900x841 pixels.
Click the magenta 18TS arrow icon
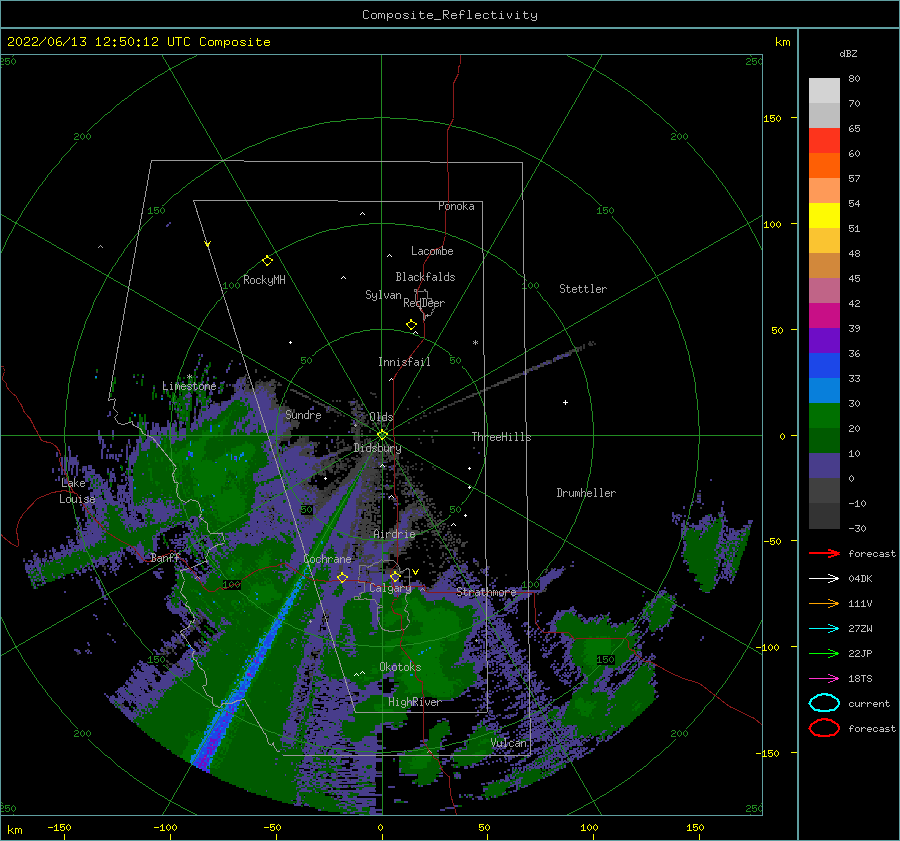824,679
